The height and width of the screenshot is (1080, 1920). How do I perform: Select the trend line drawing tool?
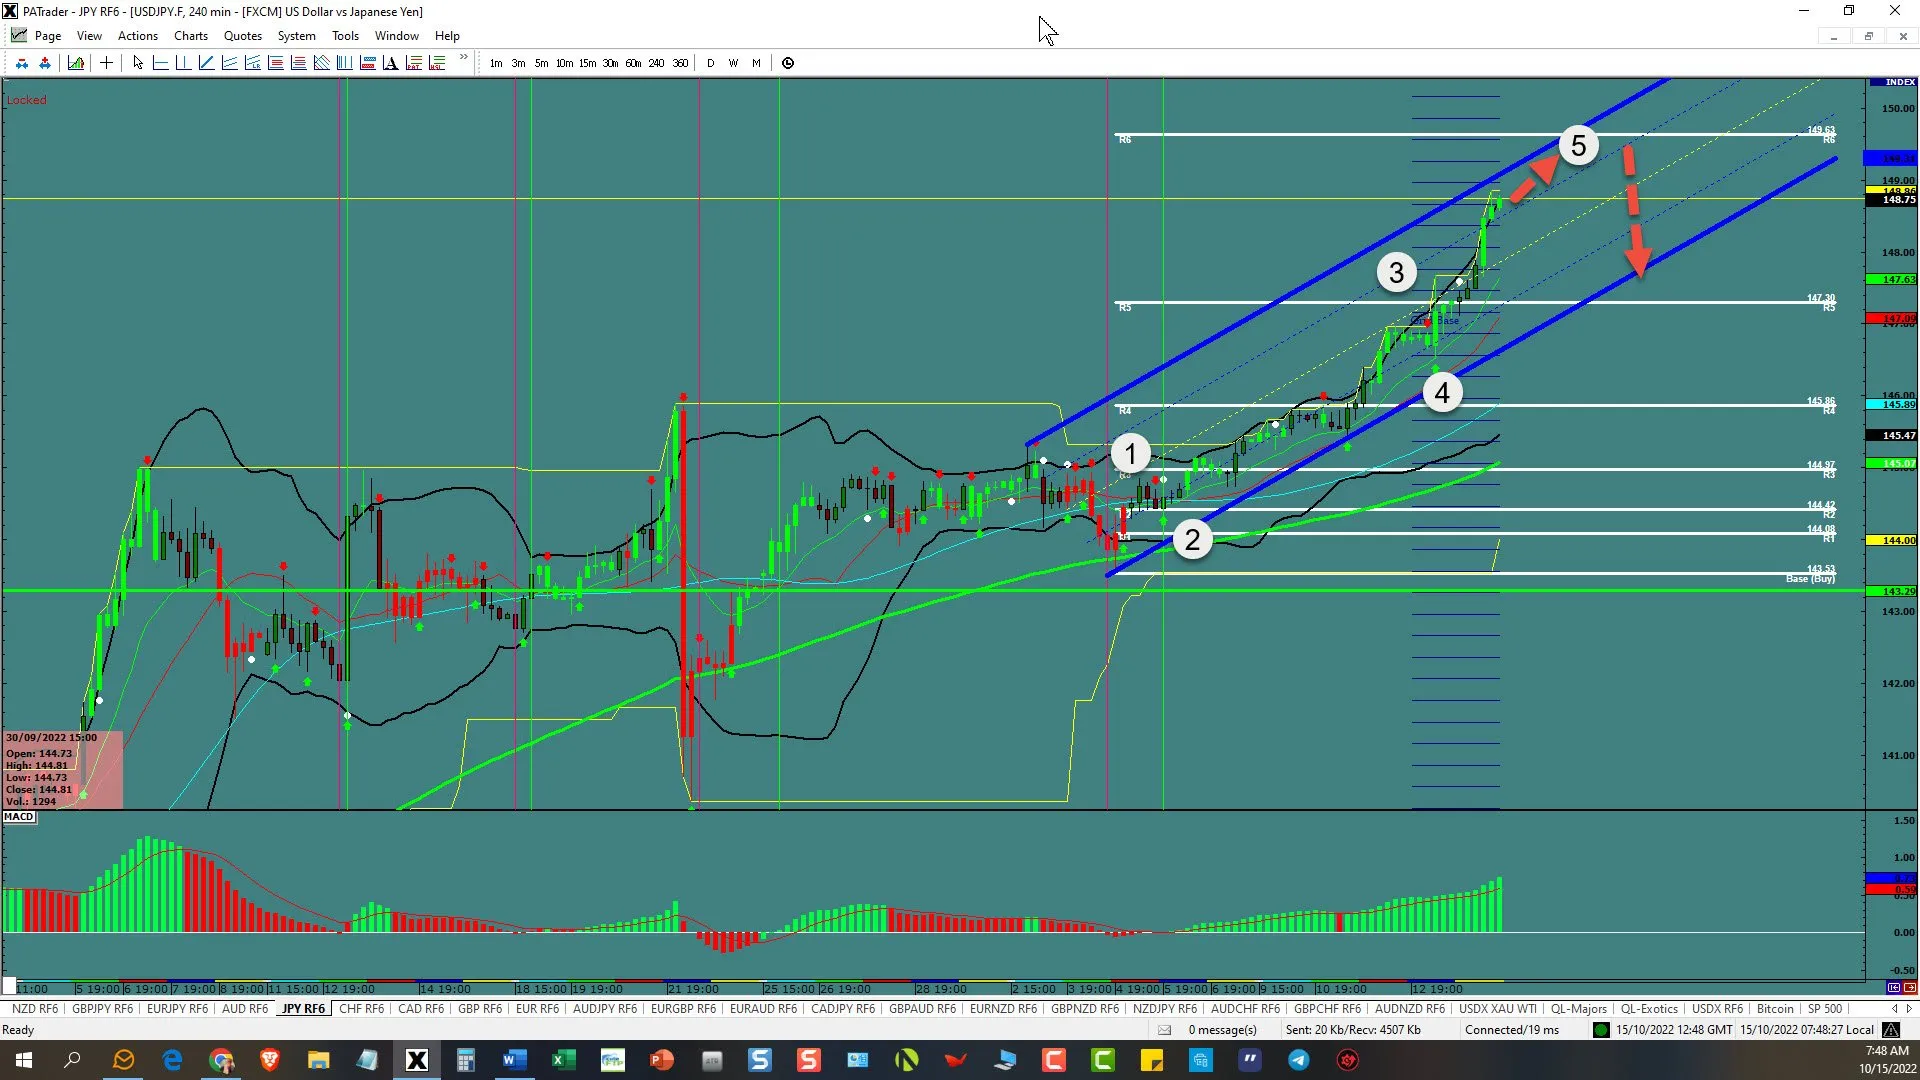[206, 63]
